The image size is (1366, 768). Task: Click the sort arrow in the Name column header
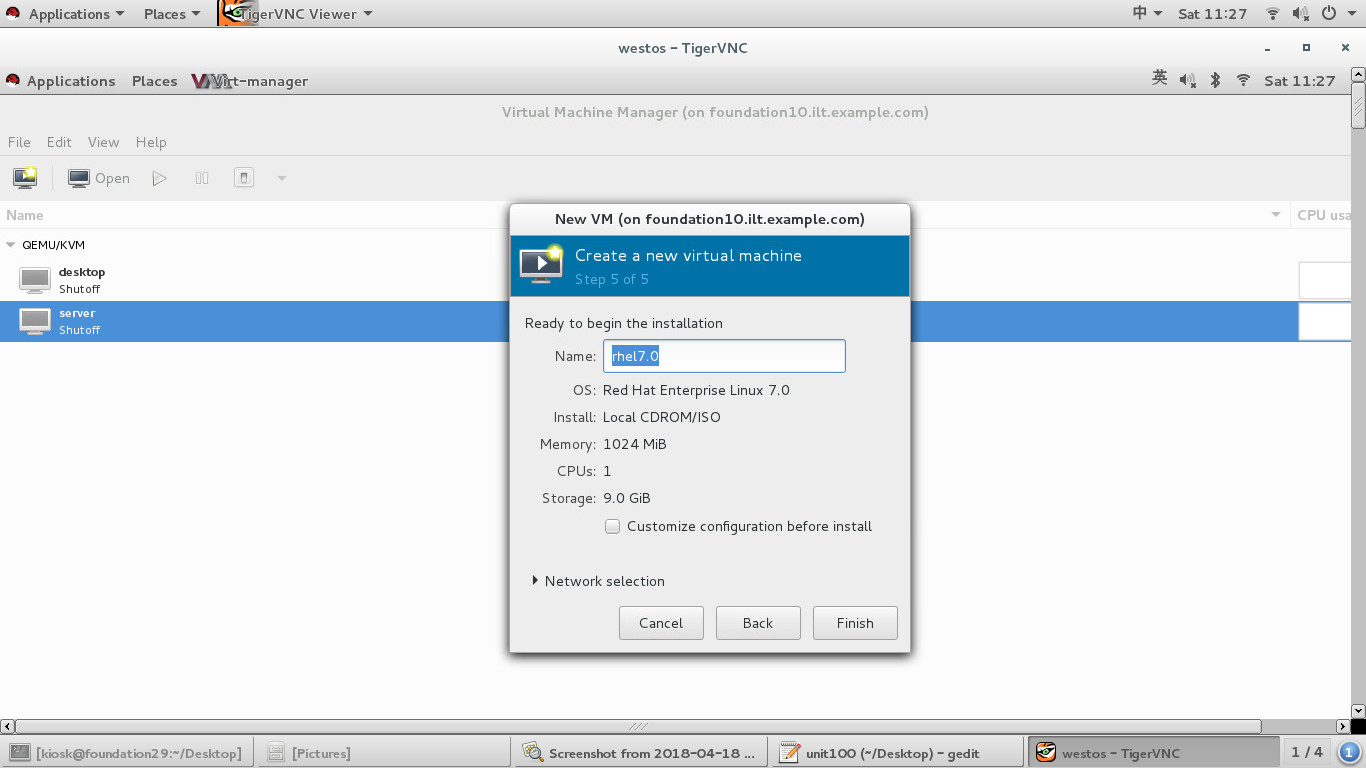pyautogui.click(x=1276, y=215)
